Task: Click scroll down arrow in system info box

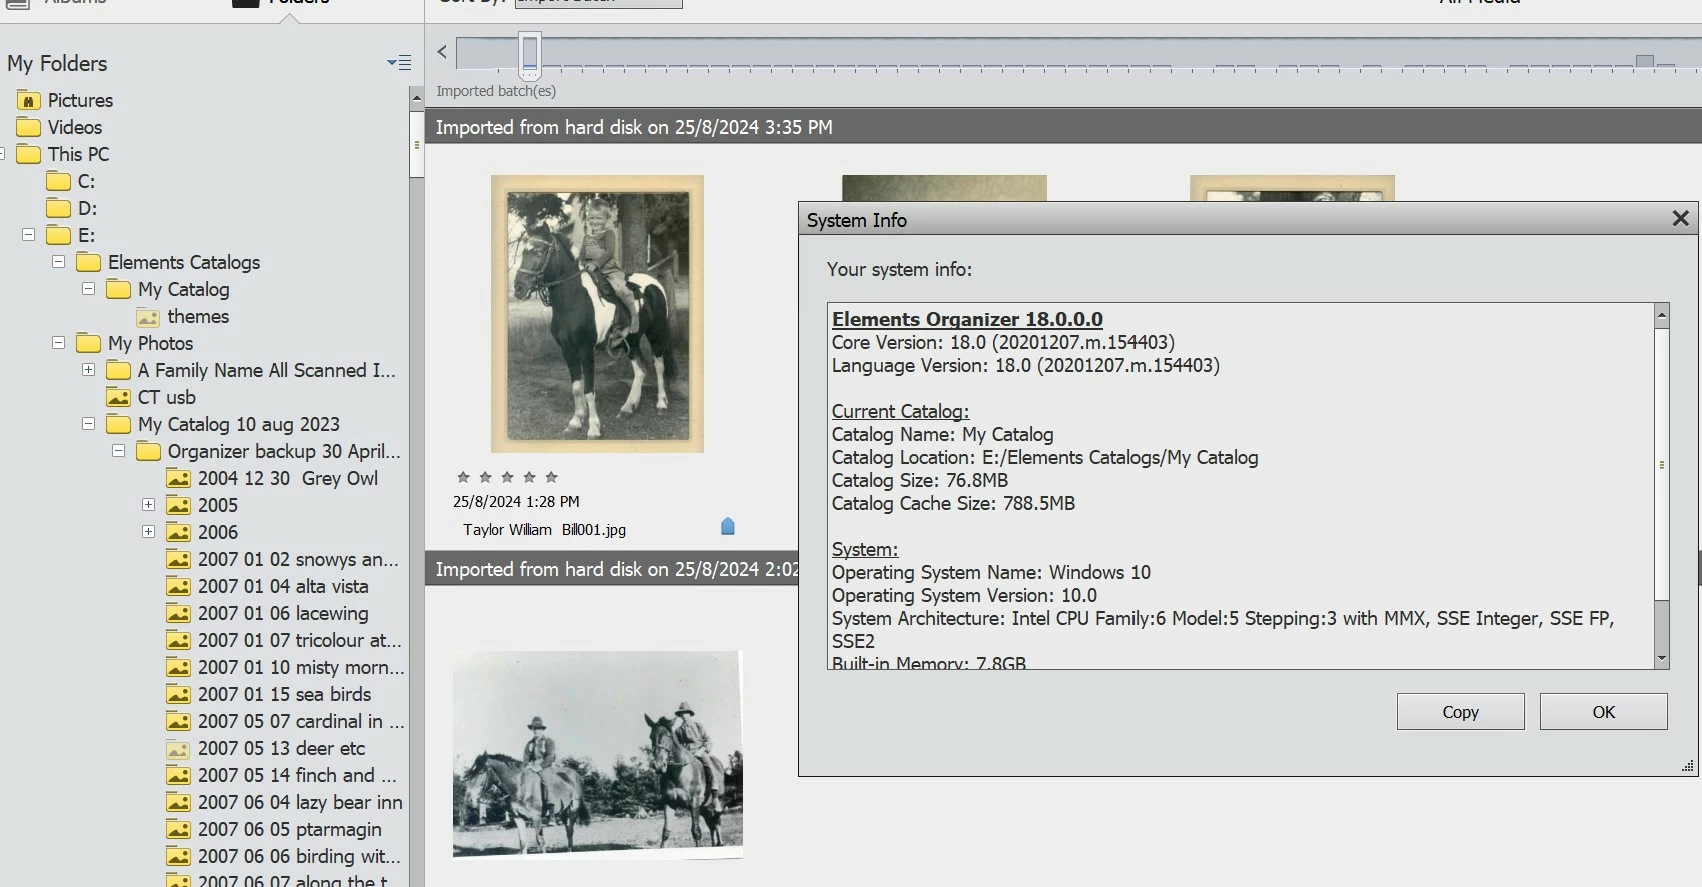Action: coord(1662,659)
